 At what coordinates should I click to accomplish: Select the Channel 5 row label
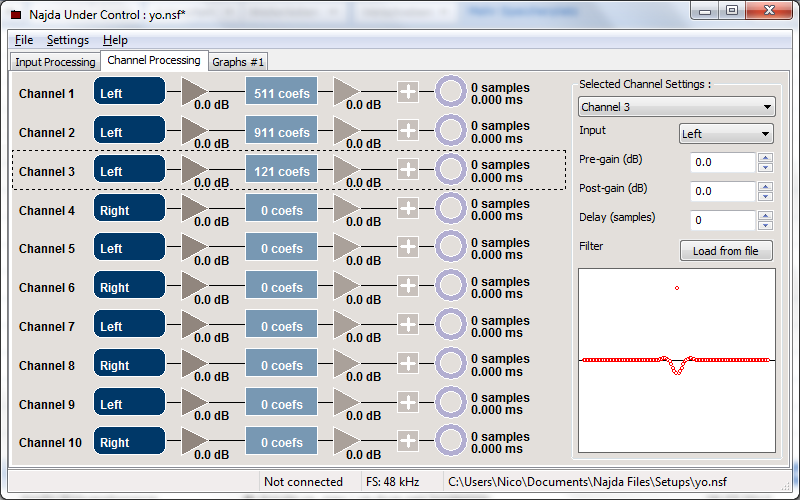pos(47,249)
